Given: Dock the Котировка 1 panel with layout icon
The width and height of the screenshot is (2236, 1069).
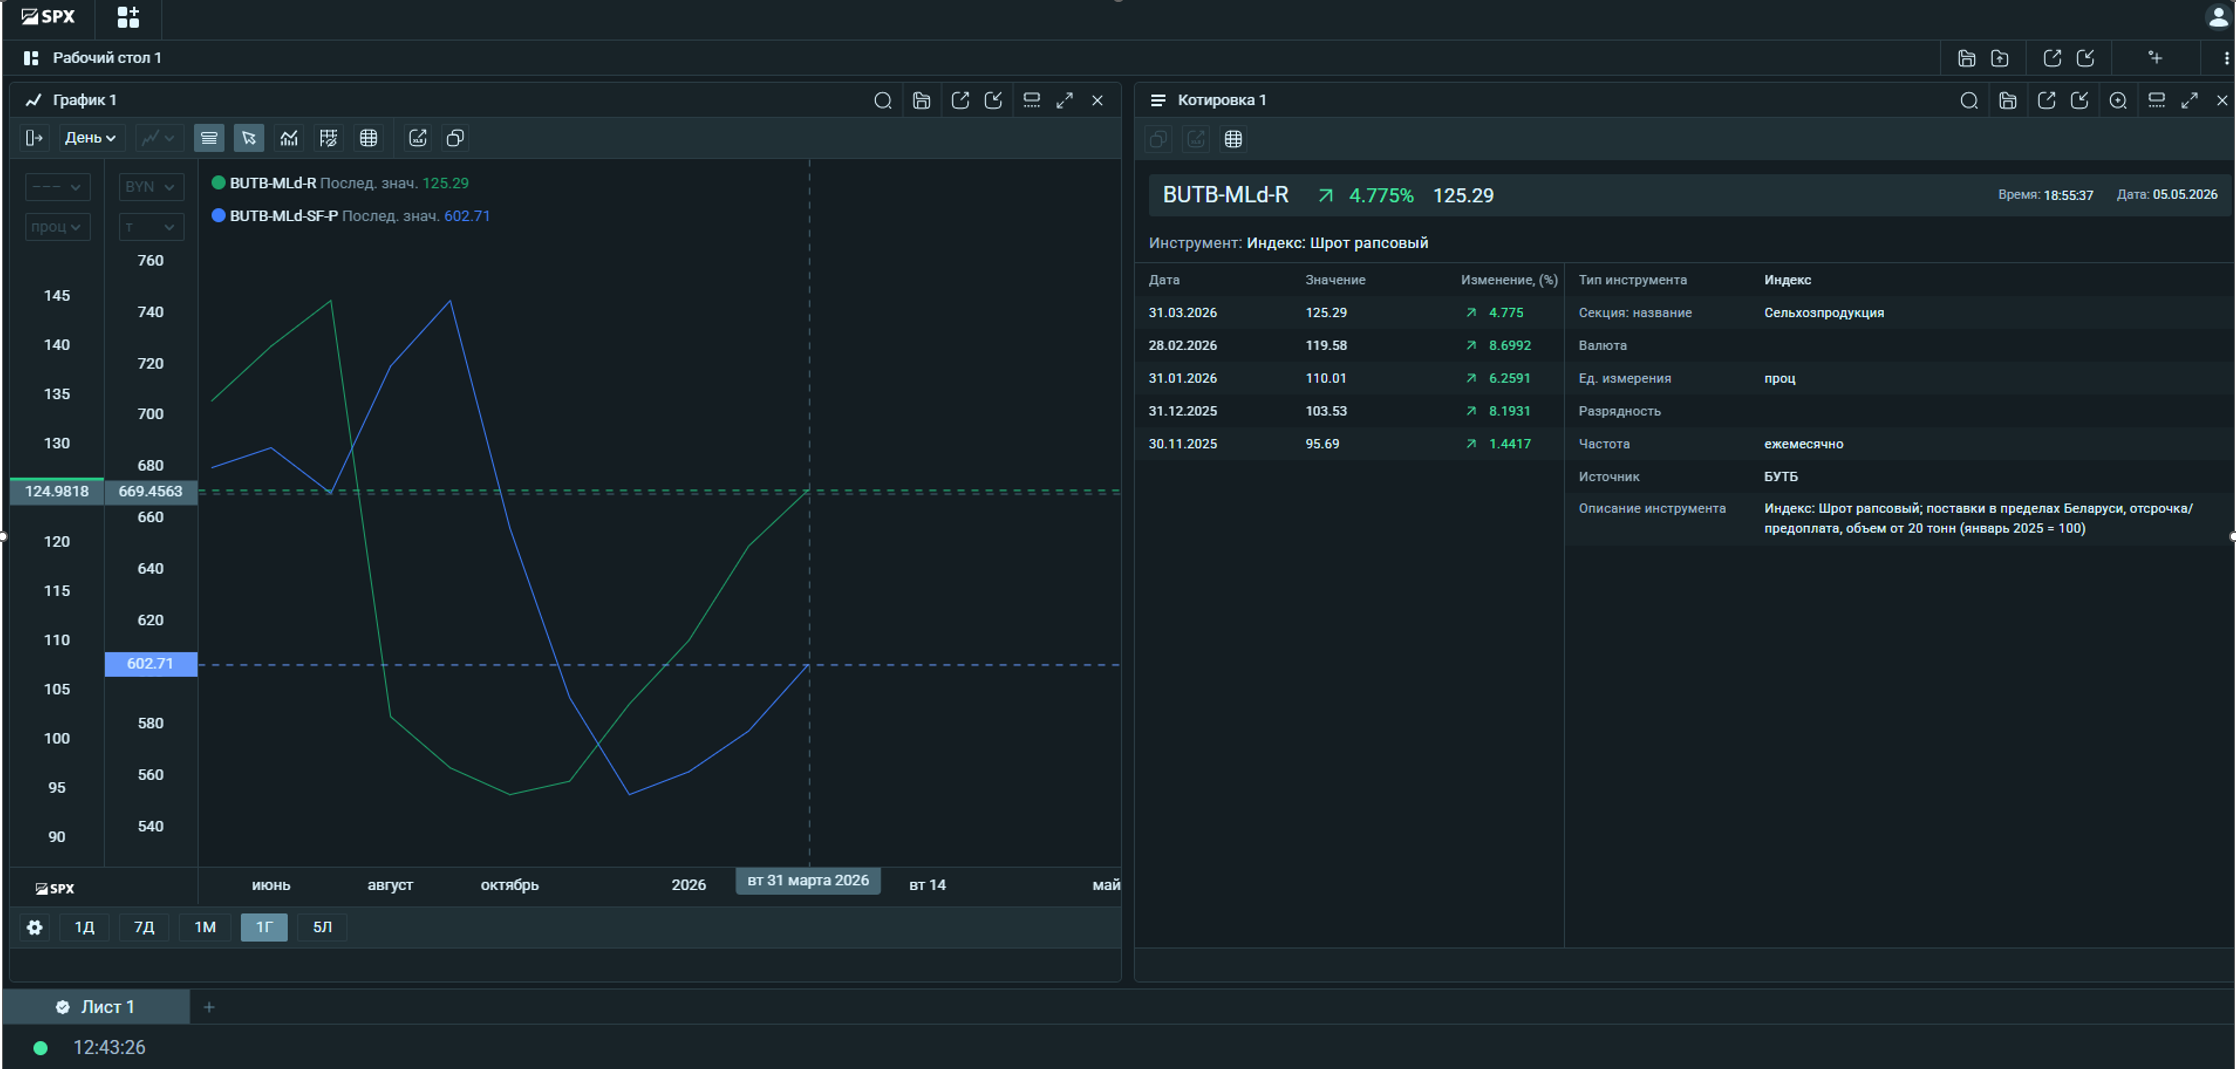Looking at the screenshot, I should tap(2157, 100).
